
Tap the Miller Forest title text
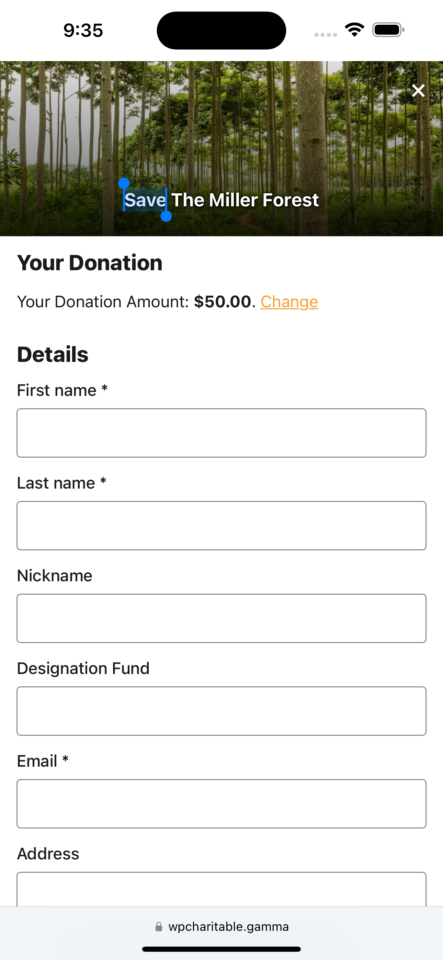[x=245, y=200]
